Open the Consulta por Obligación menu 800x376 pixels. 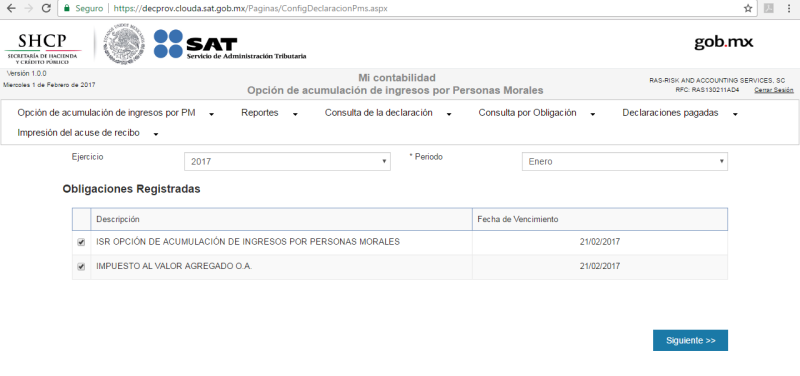(528, 113)
